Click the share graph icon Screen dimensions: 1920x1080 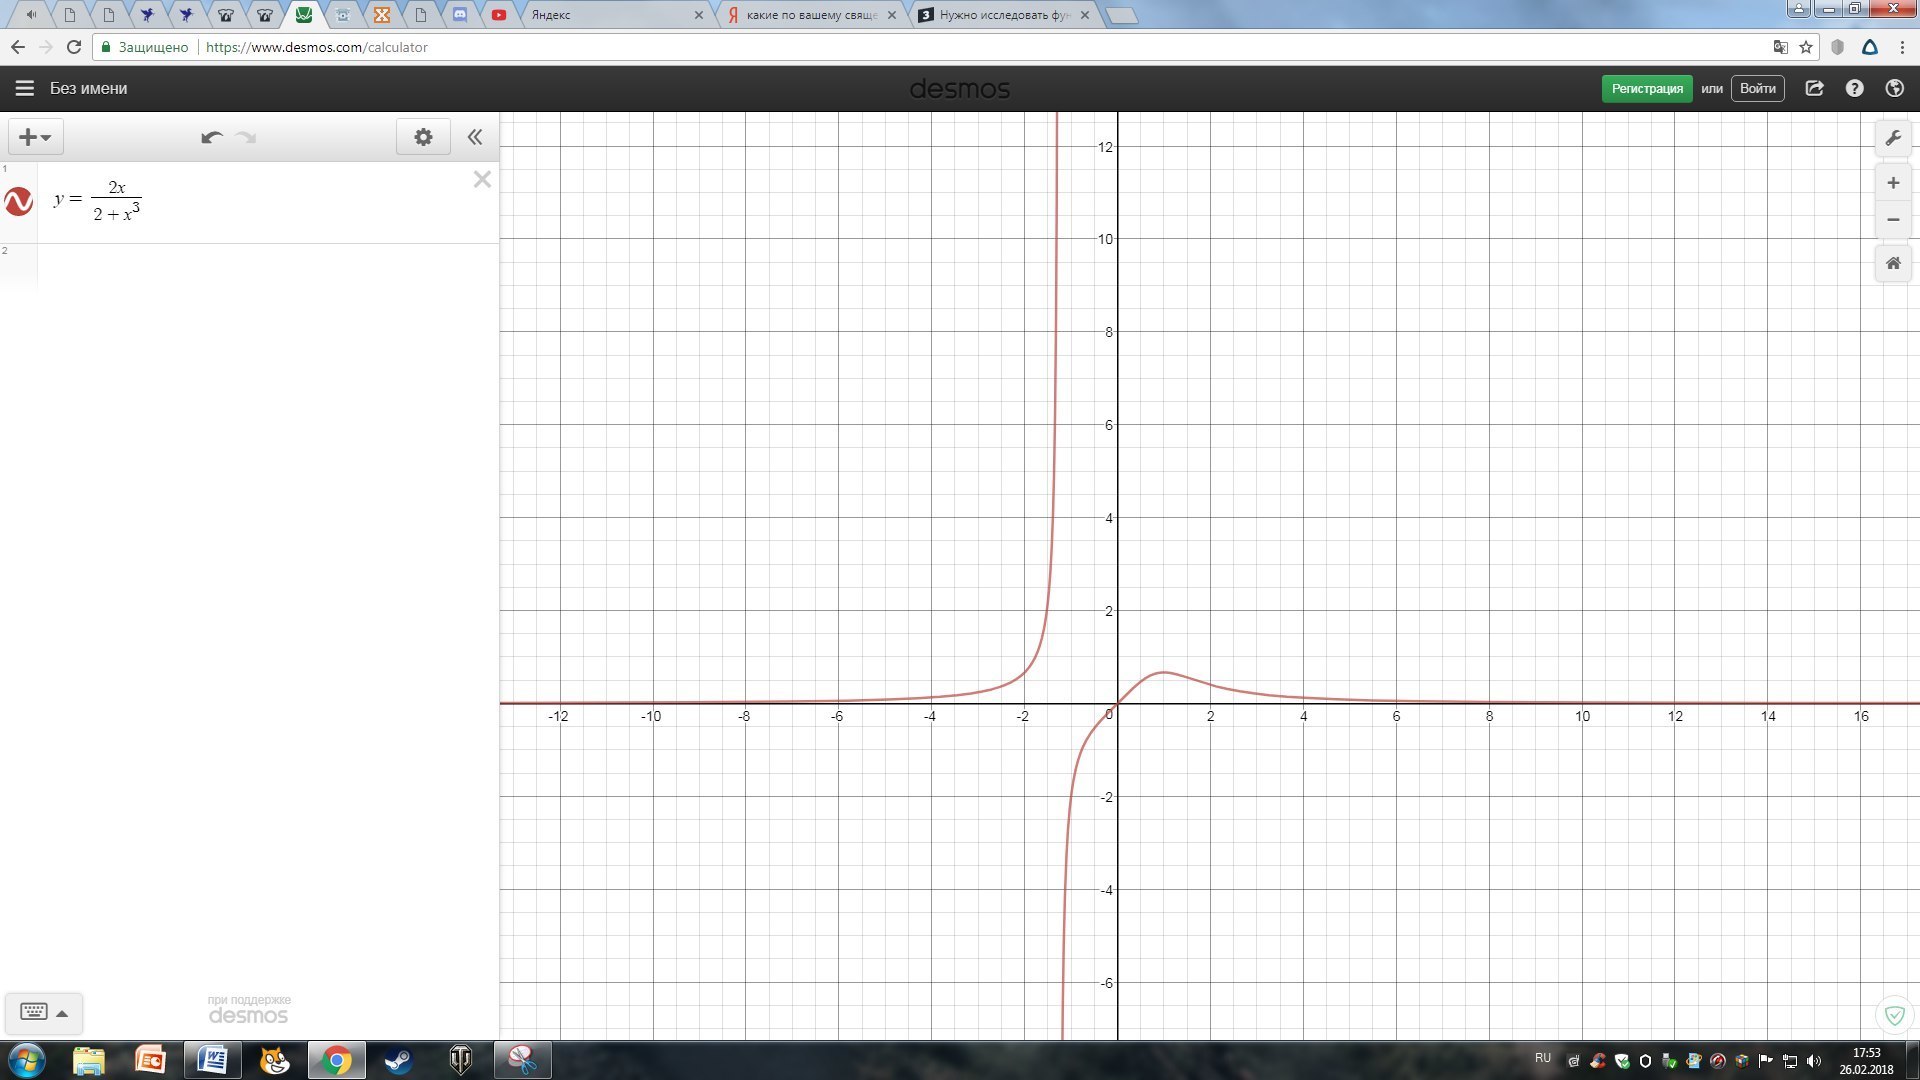tap(1814, 88)
